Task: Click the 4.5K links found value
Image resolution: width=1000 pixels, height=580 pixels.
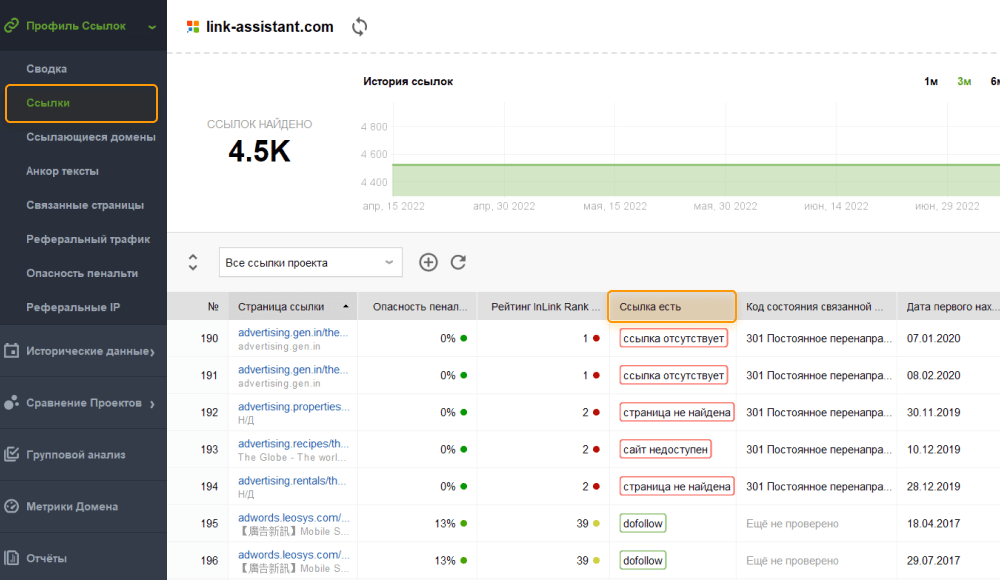Action: coord(260,151)
